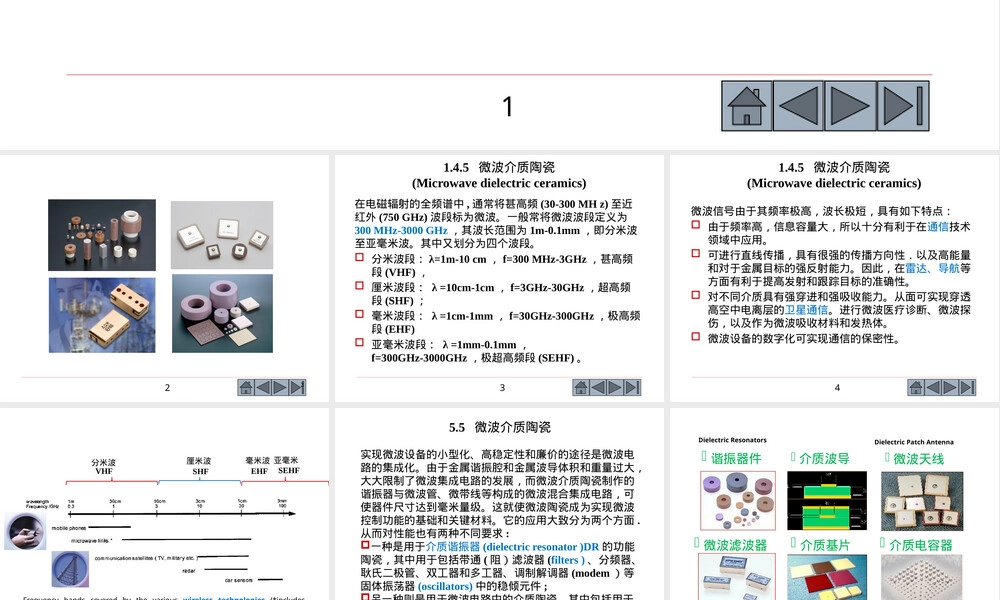Click the Dielectric Patch Antenna caption
The height and width of the screenshot is (600, 1000).
pyautogui.click(x=914, y=442)
